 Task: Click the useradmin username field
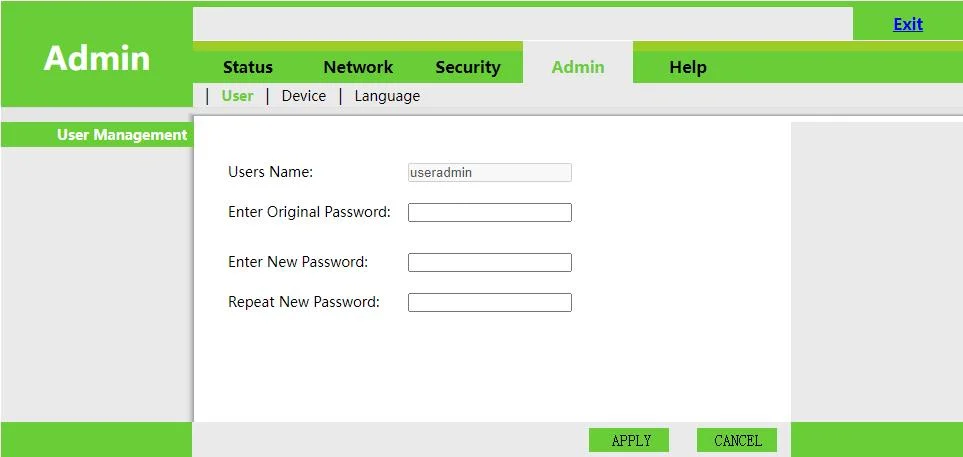(x=489, y=172)
